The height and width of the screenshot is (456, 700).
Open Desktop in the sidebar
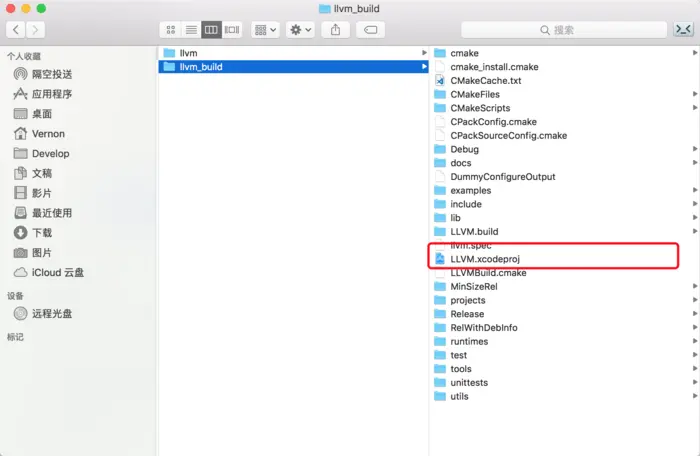[33, 114]
